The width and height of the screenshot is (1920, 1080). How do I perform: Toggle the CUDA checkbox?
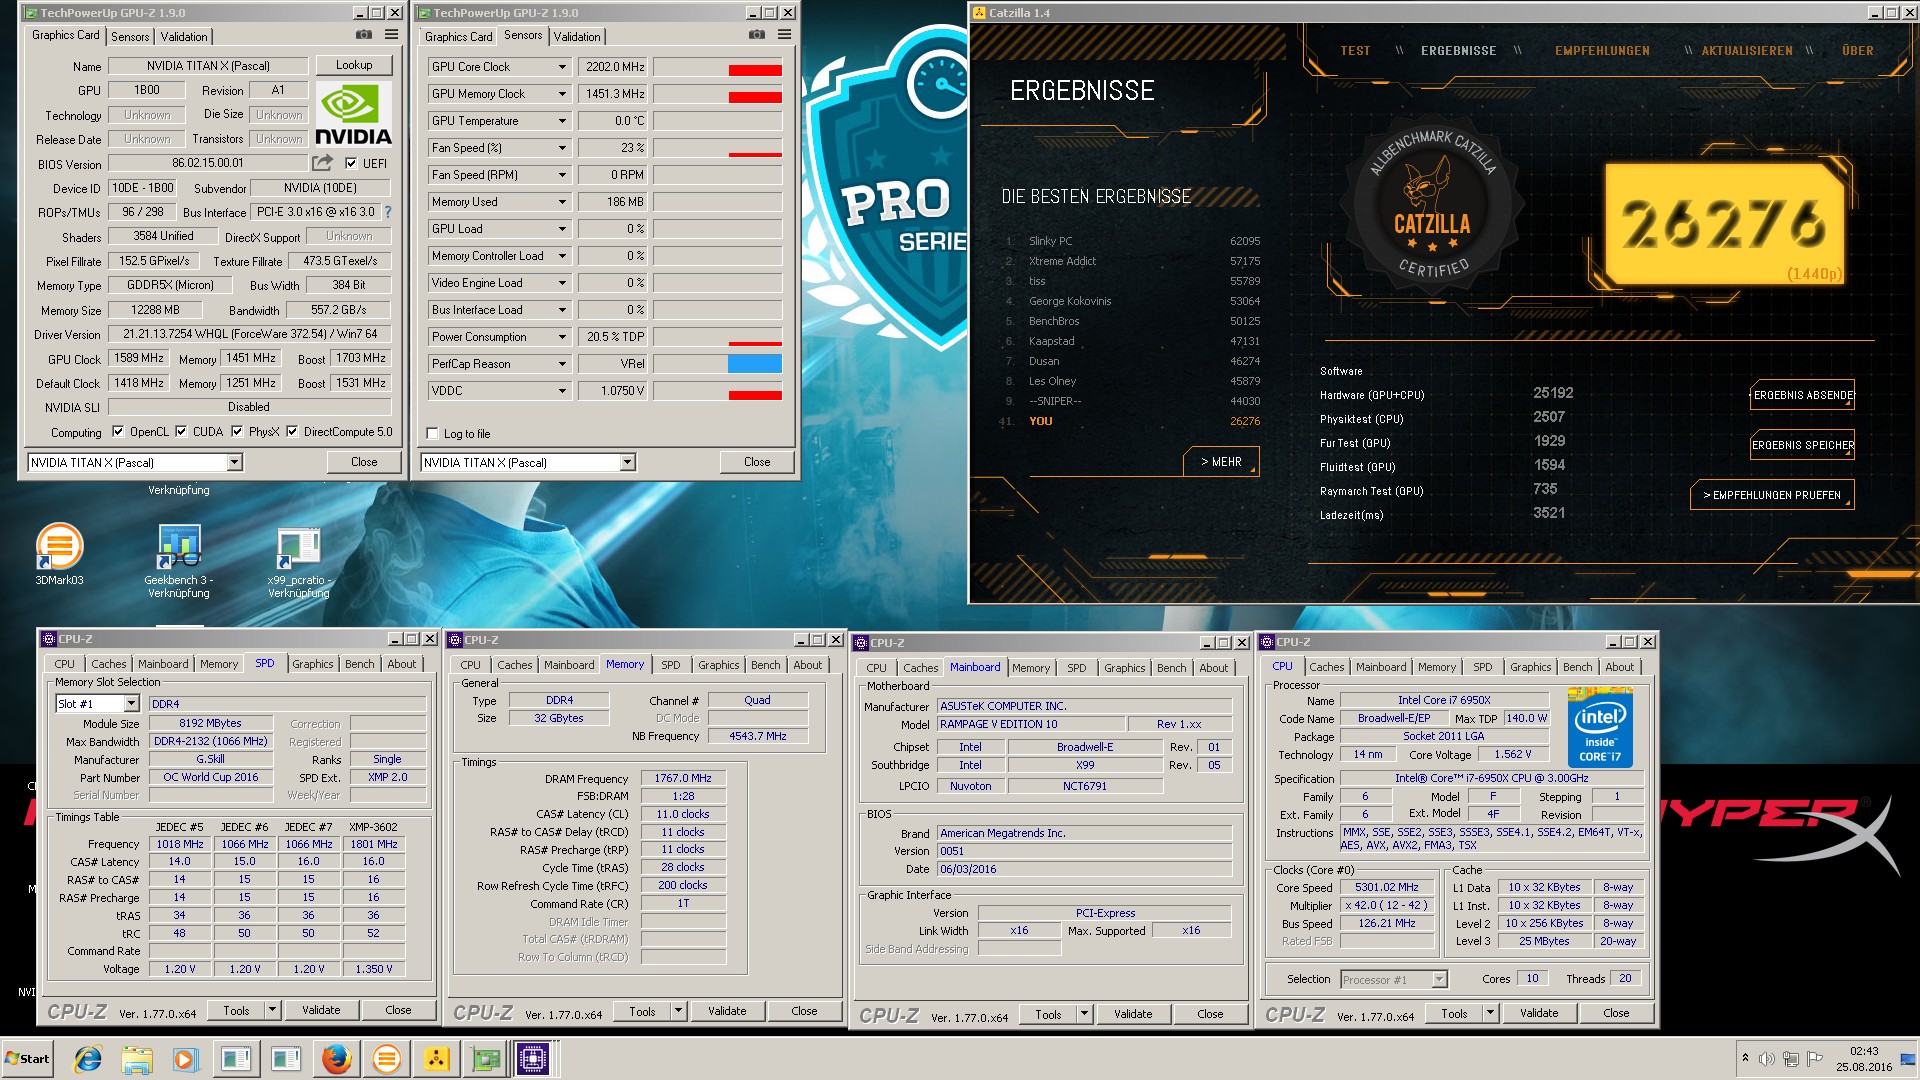(x=181, y=432)
